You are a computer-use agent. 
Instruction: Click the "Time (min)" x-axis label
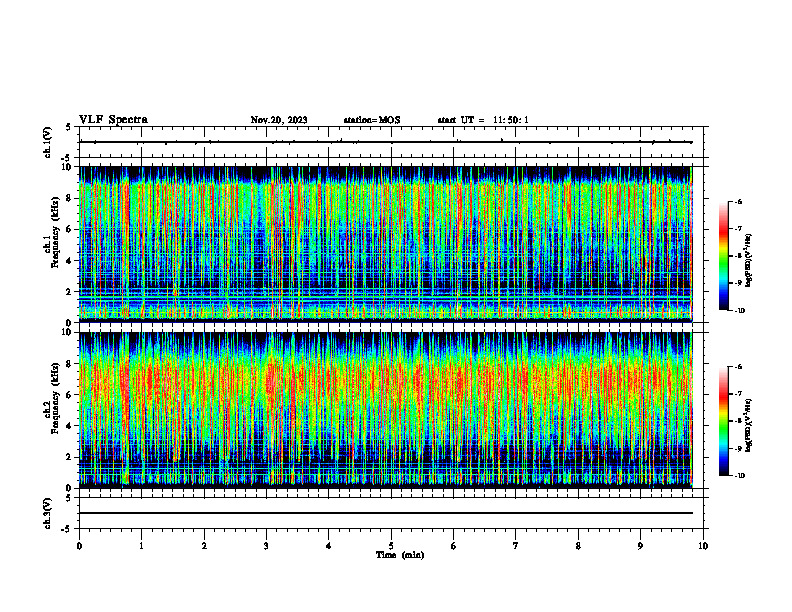400,555
